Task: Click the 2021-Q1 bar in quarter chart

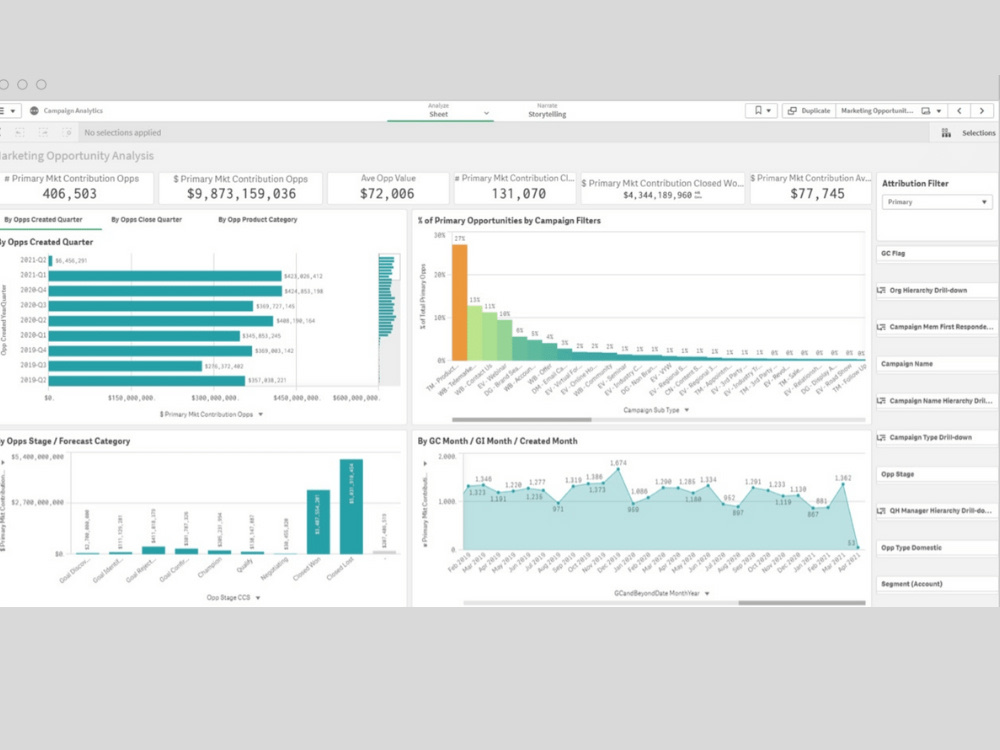Action: coord(165,276)
